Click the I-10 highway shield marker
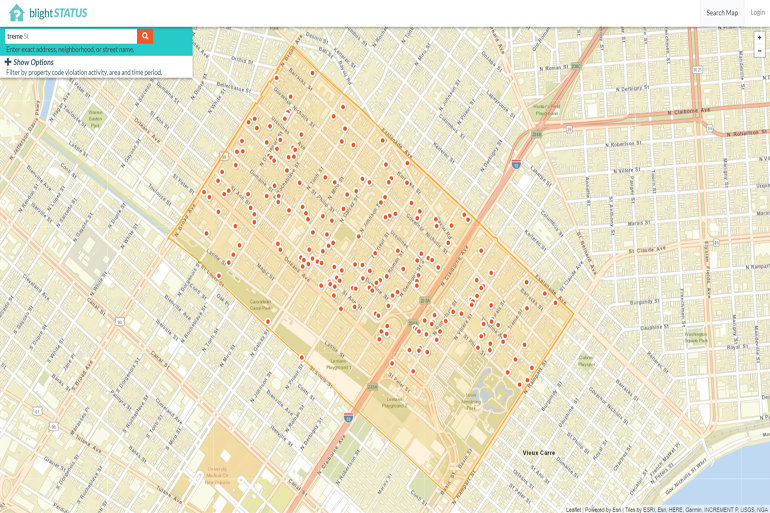The image size is (770, 513). coord(515,164)
